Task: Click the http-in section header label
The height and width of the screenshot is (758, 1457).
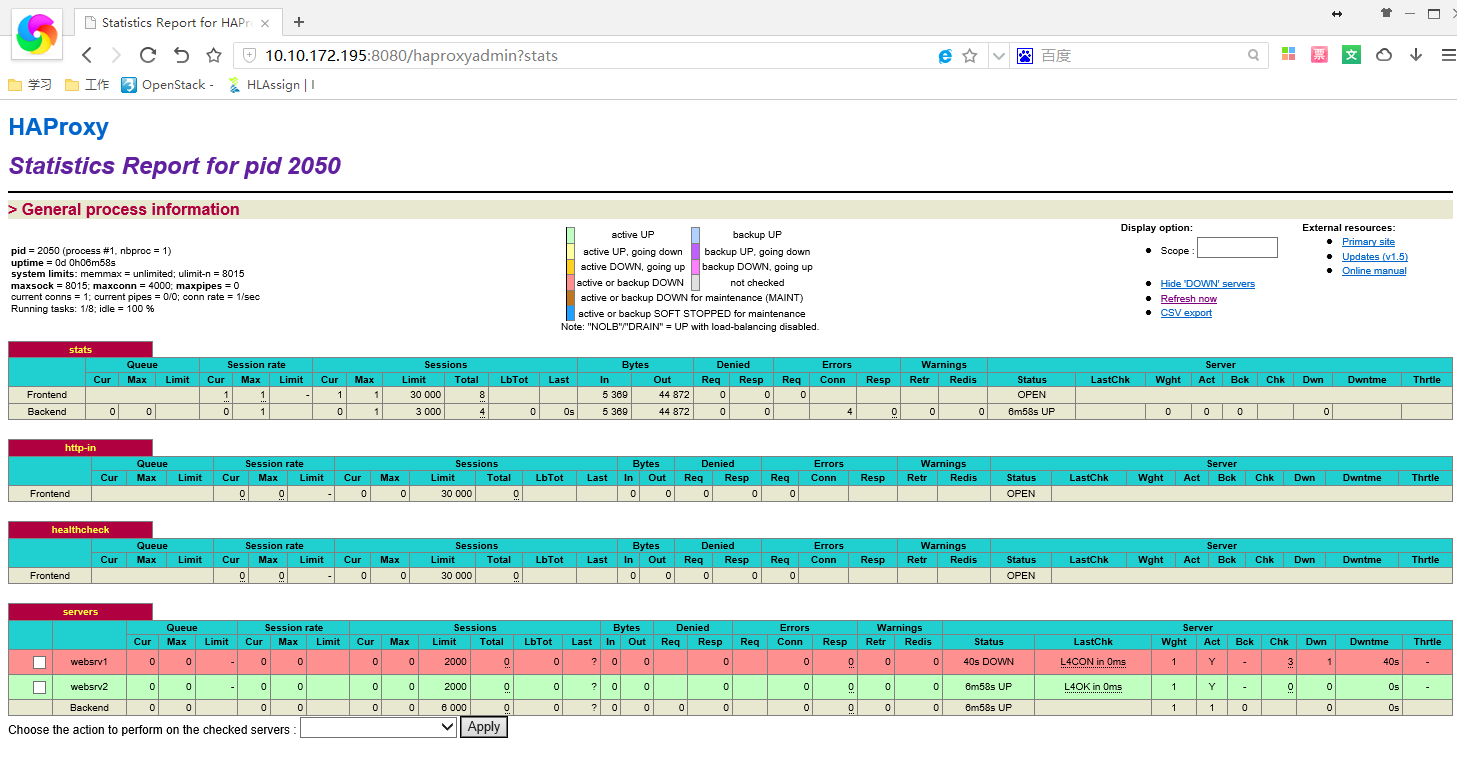Action: [x=80, y=448]
